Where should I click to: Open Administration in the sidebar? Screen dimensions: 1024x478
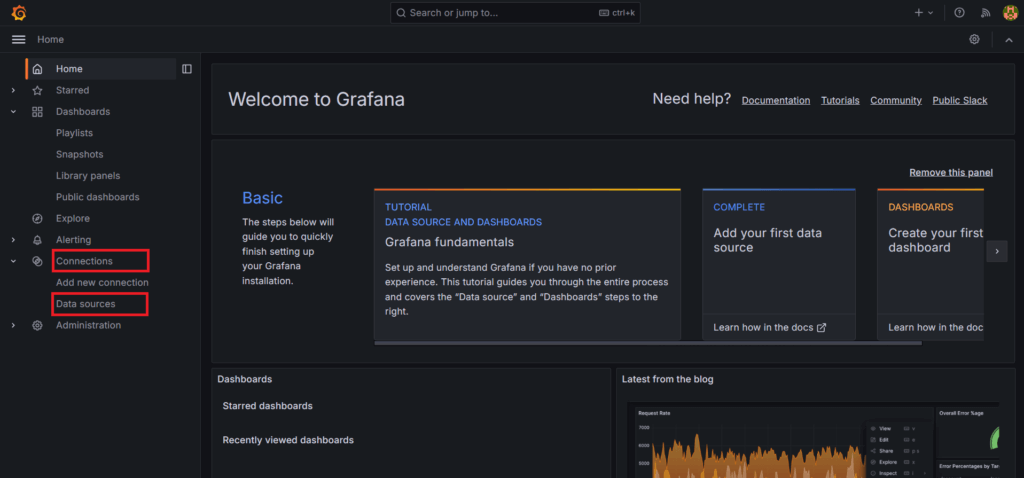88,325
